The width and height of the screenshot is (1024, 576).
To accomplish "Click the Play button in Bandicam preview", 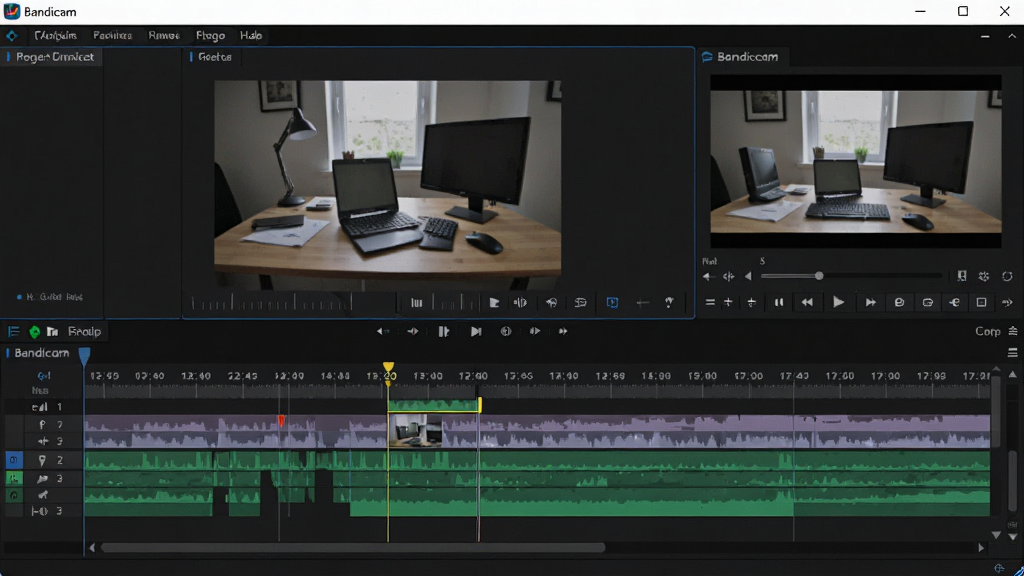I will click(839, 302).
